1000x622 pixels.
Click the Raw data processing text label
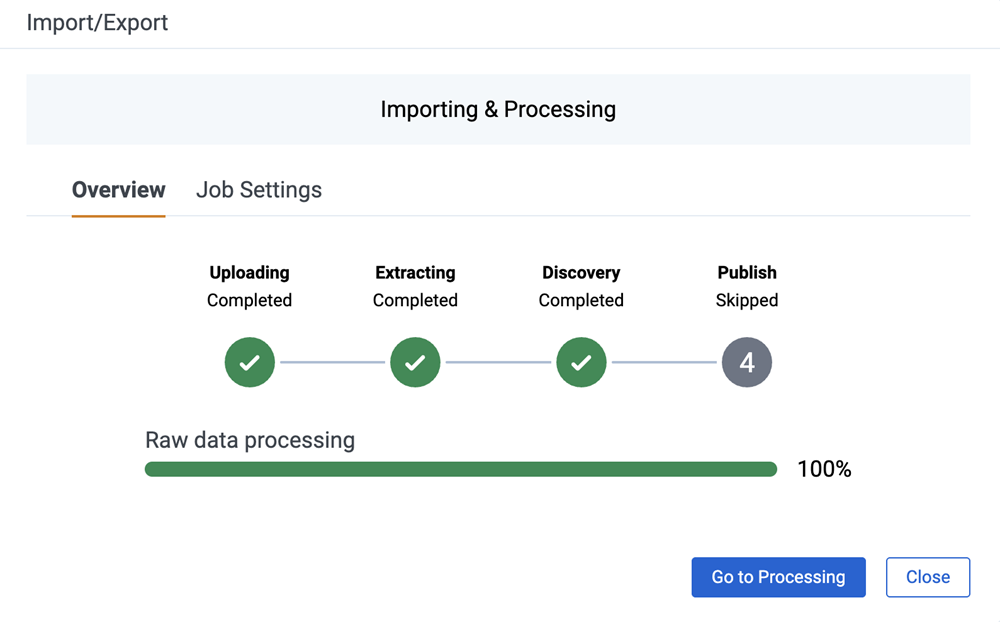coord(250,440)
